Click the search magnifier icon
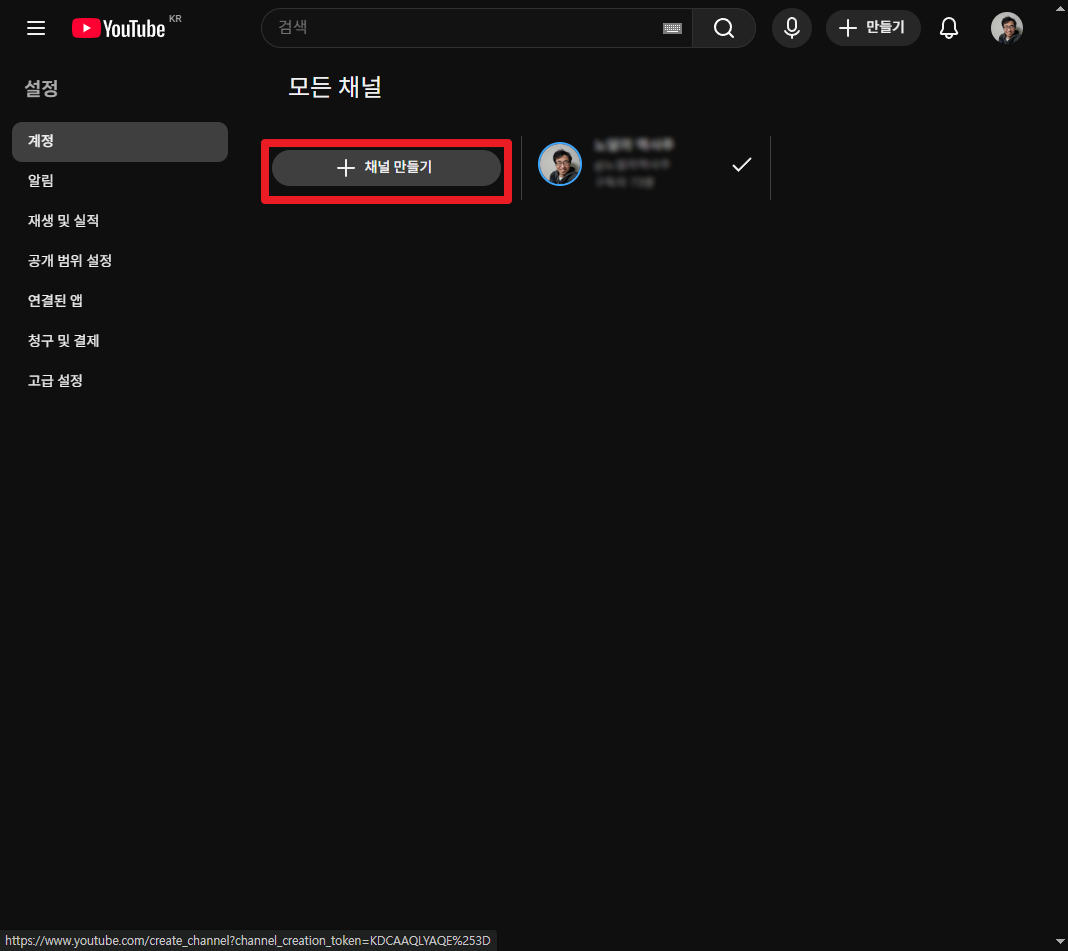 [x=723, y=28]
